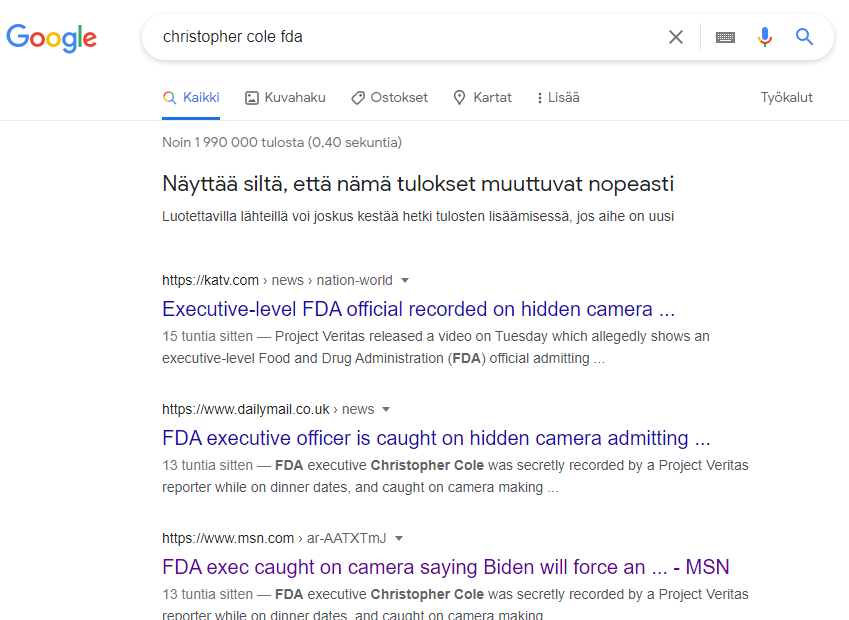The height and width of the screenshot is (620, 849).
Task: Submit search with magnifying glass icon
Action: [804, 37]
